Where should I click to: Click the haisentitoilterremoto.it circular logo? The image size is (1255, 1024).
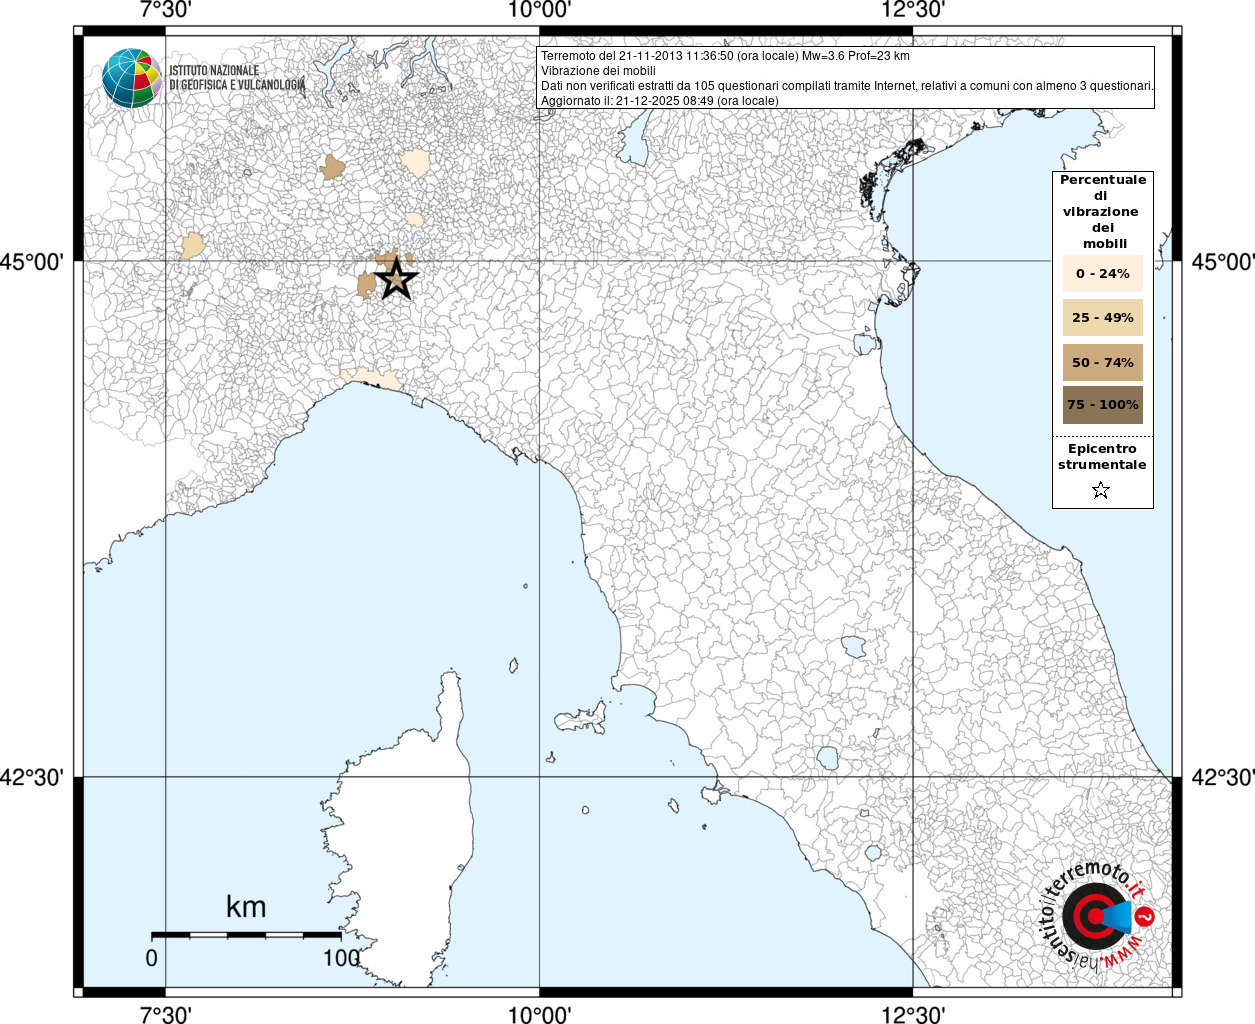pos(1097,915)
